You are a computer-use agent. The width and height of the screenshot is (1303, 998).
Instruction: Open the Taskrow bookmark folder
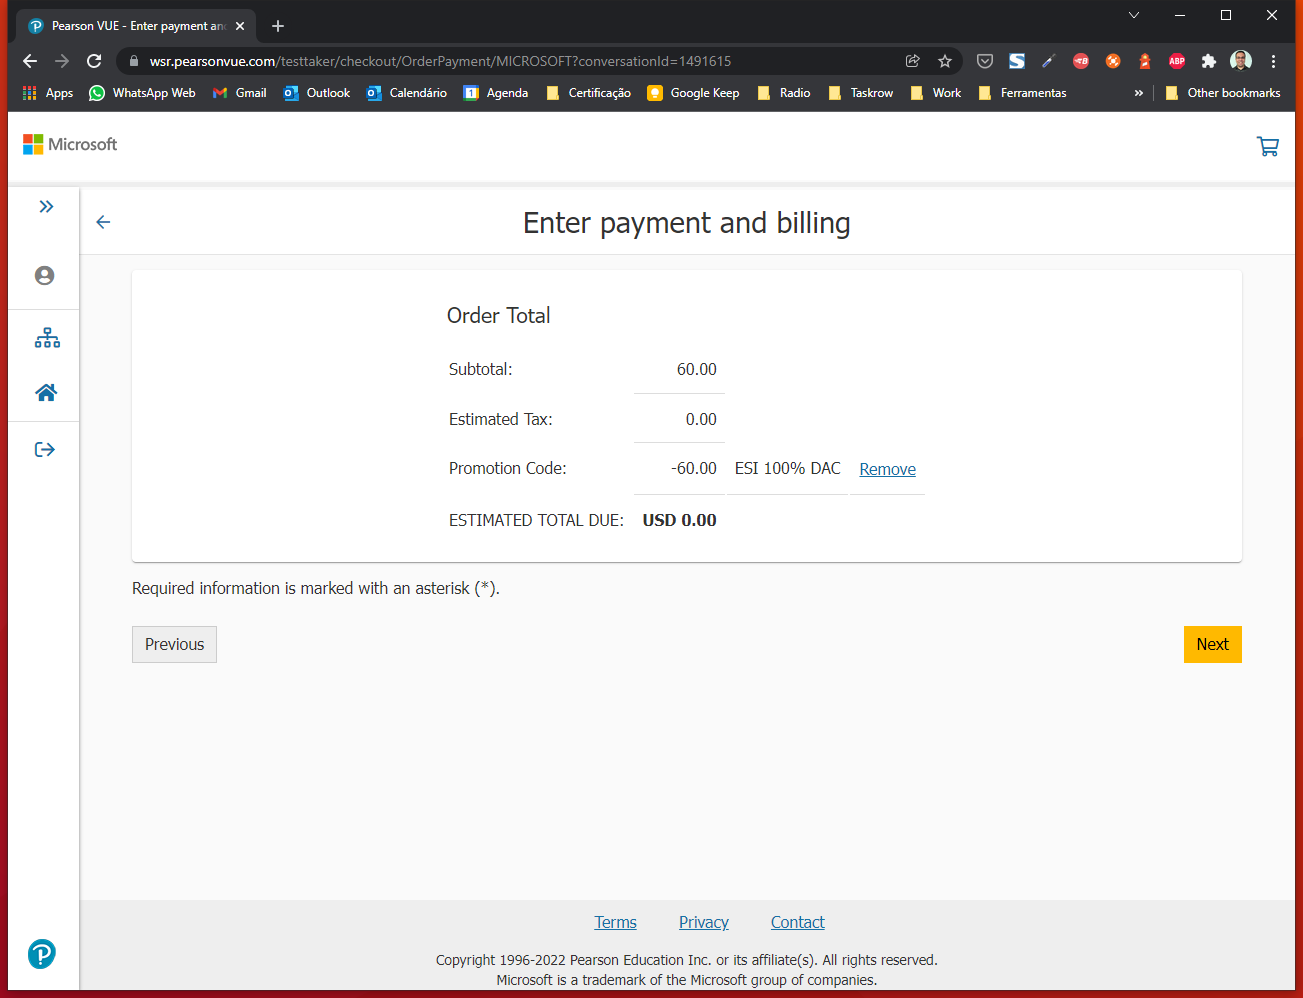(x=861, y=93)
